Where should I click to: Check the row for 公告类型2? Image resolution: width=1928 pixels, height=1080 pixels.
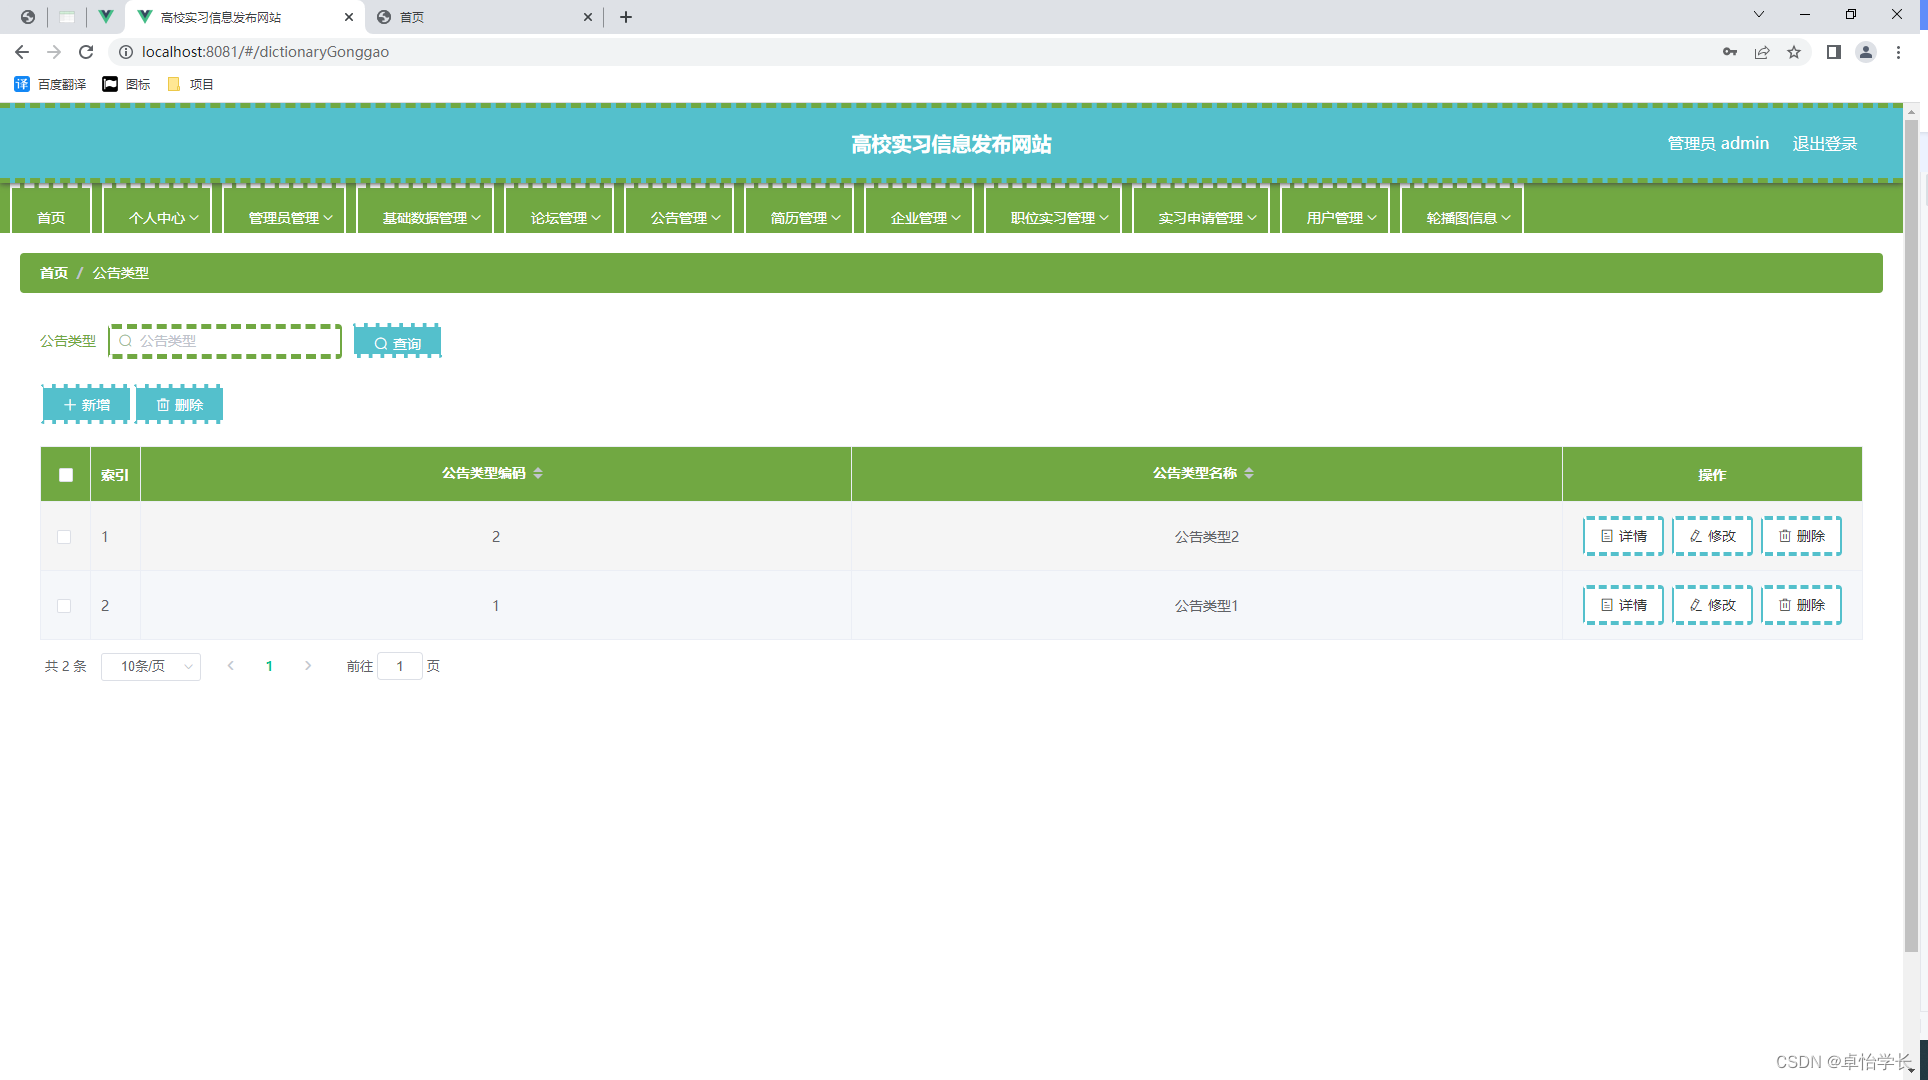point(64,537)
